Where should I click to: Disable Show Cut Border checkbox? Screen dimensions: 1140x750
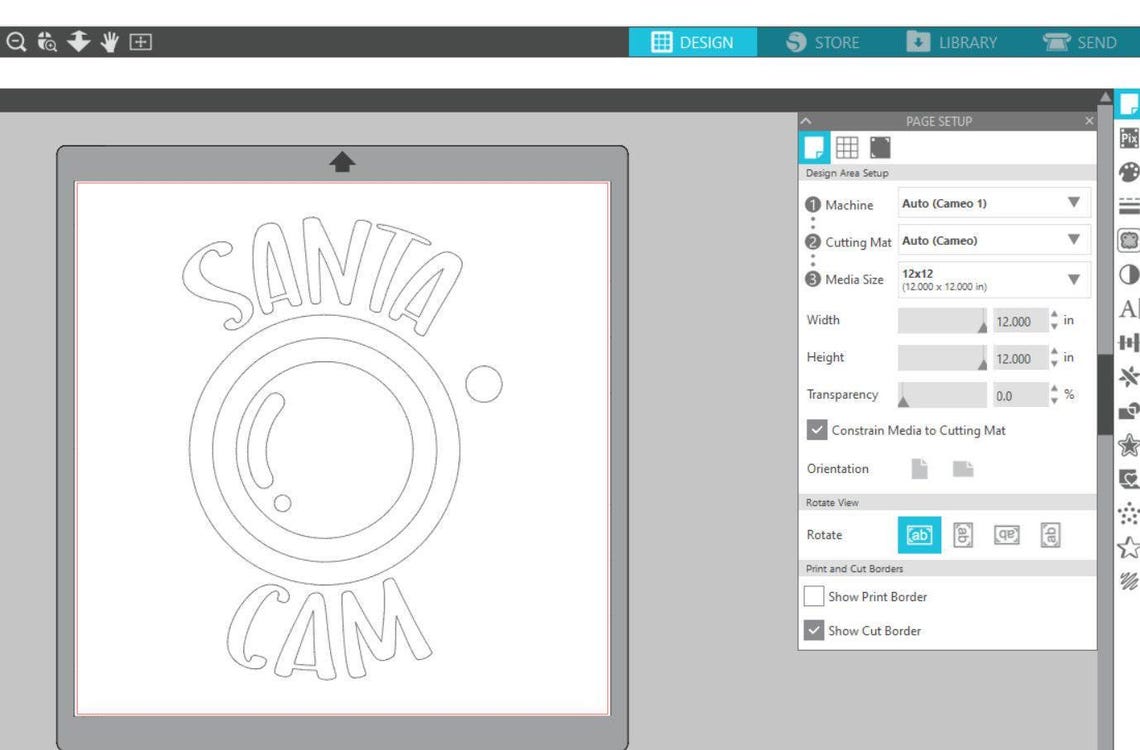click(x=814, y=630)
